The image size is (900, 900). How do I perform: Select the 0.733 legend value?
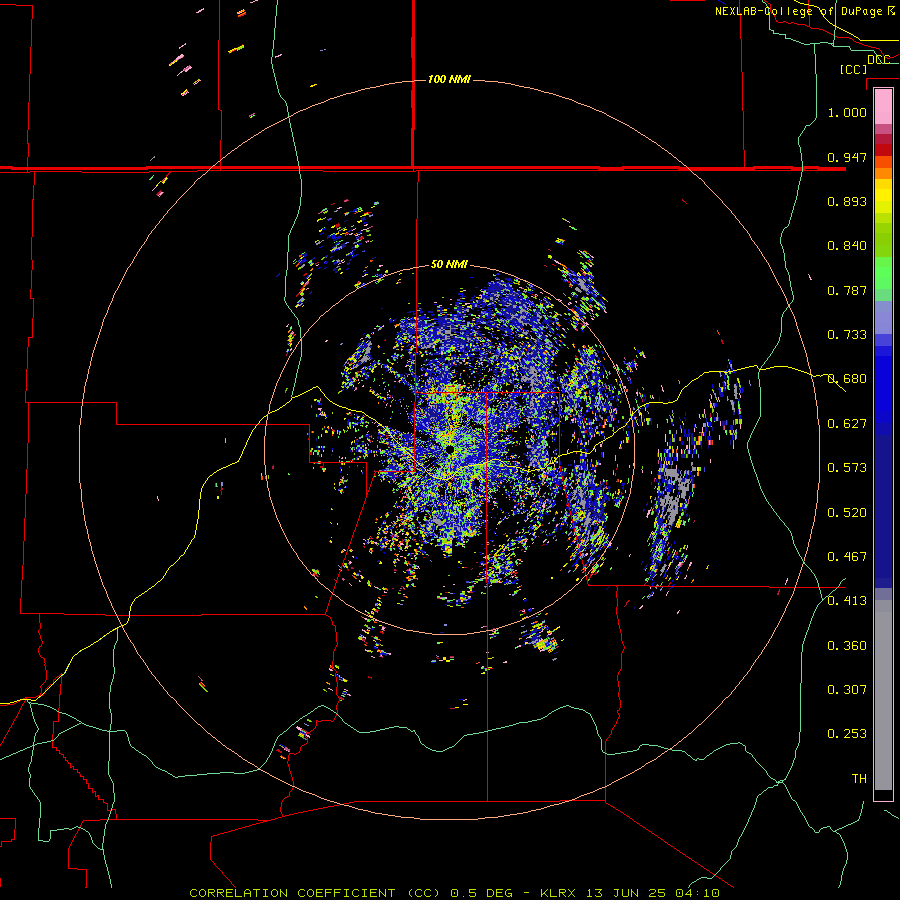(847, 335)
